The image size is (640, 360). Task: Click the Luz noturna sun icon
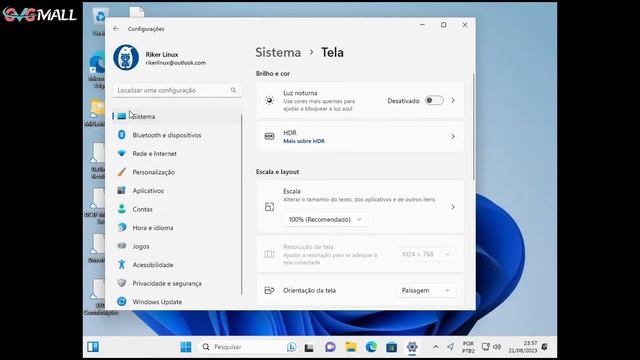pyautogui.click(x=269, y=100)
